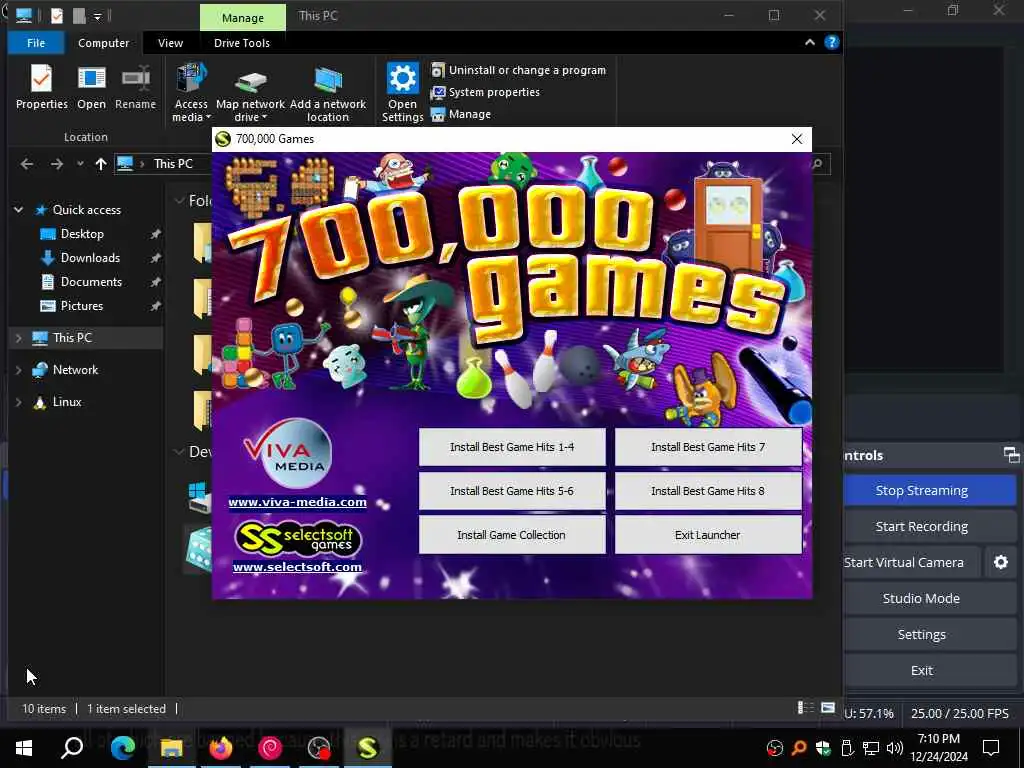Click Properties icon in File Explorer ribbon
The height and width of the screenshot is (768, 1024).
[41, 87]
